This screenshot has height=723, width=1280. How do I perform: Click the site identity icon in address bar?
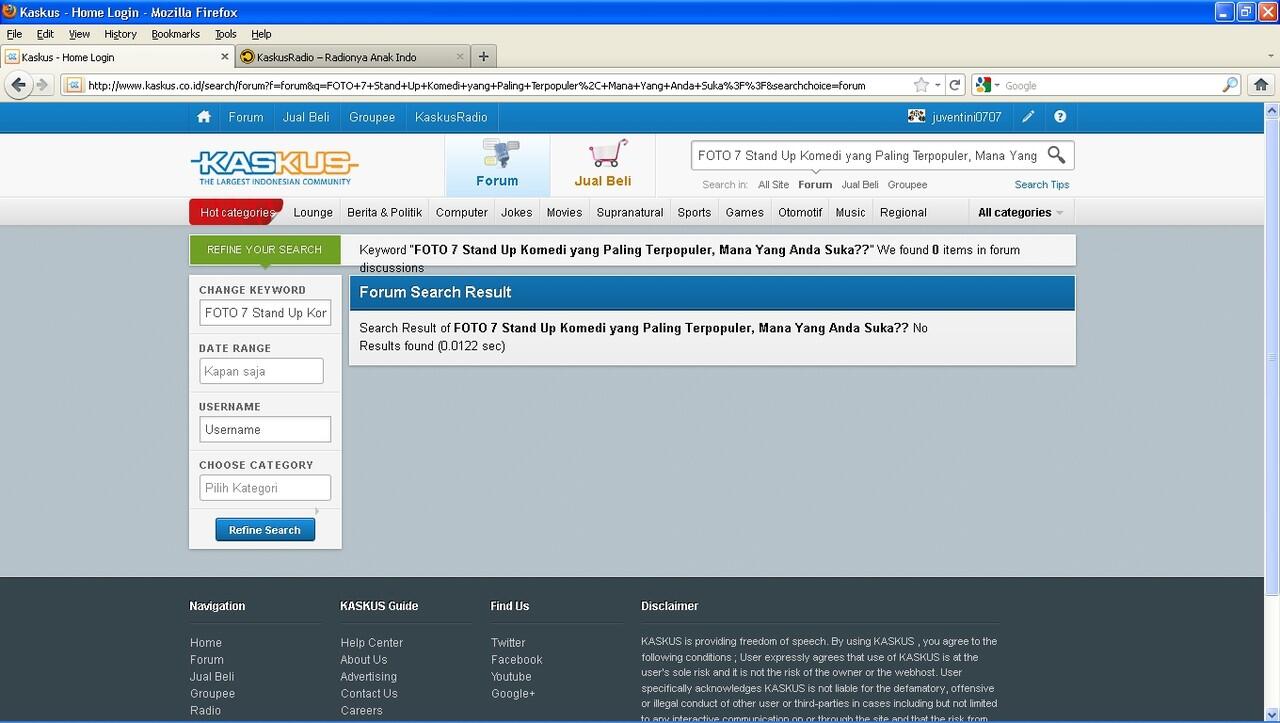point(74,85)
